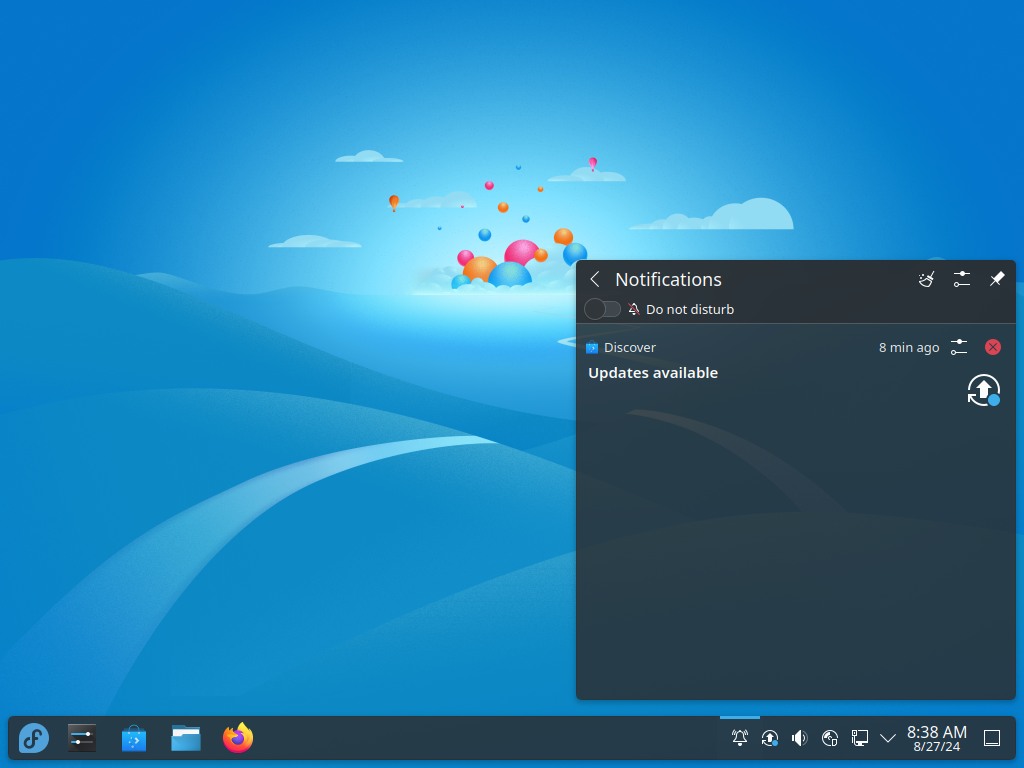Screen dimensions: 1024x768
Task: Click Show Desktop button in panel
Action: click(x=992, y=738)
